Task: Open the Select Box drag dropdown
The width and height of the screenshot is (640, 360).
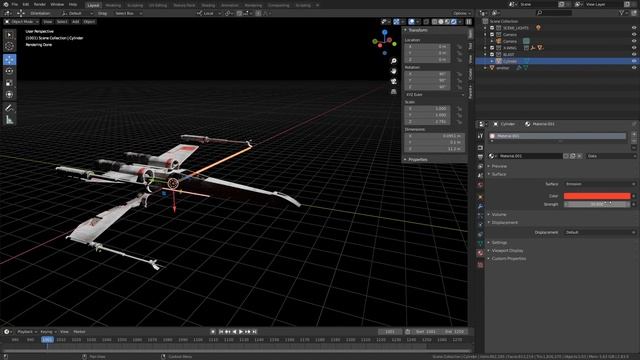Action: [128, 13]
